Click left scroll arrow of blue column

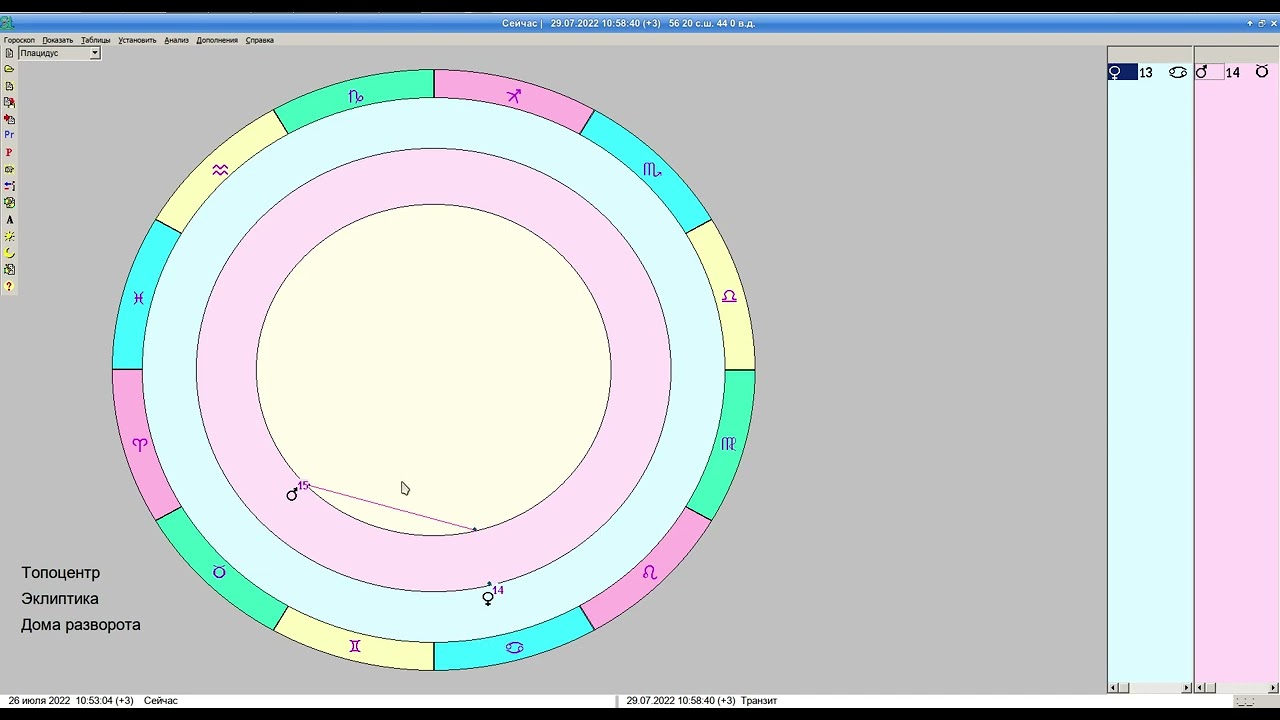click(x=1113, y=687)
